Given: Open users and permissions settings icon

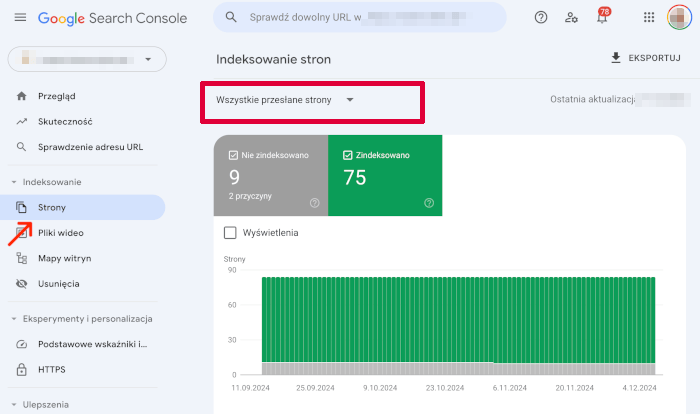Looking at the screenshot, I should (571, 17).
